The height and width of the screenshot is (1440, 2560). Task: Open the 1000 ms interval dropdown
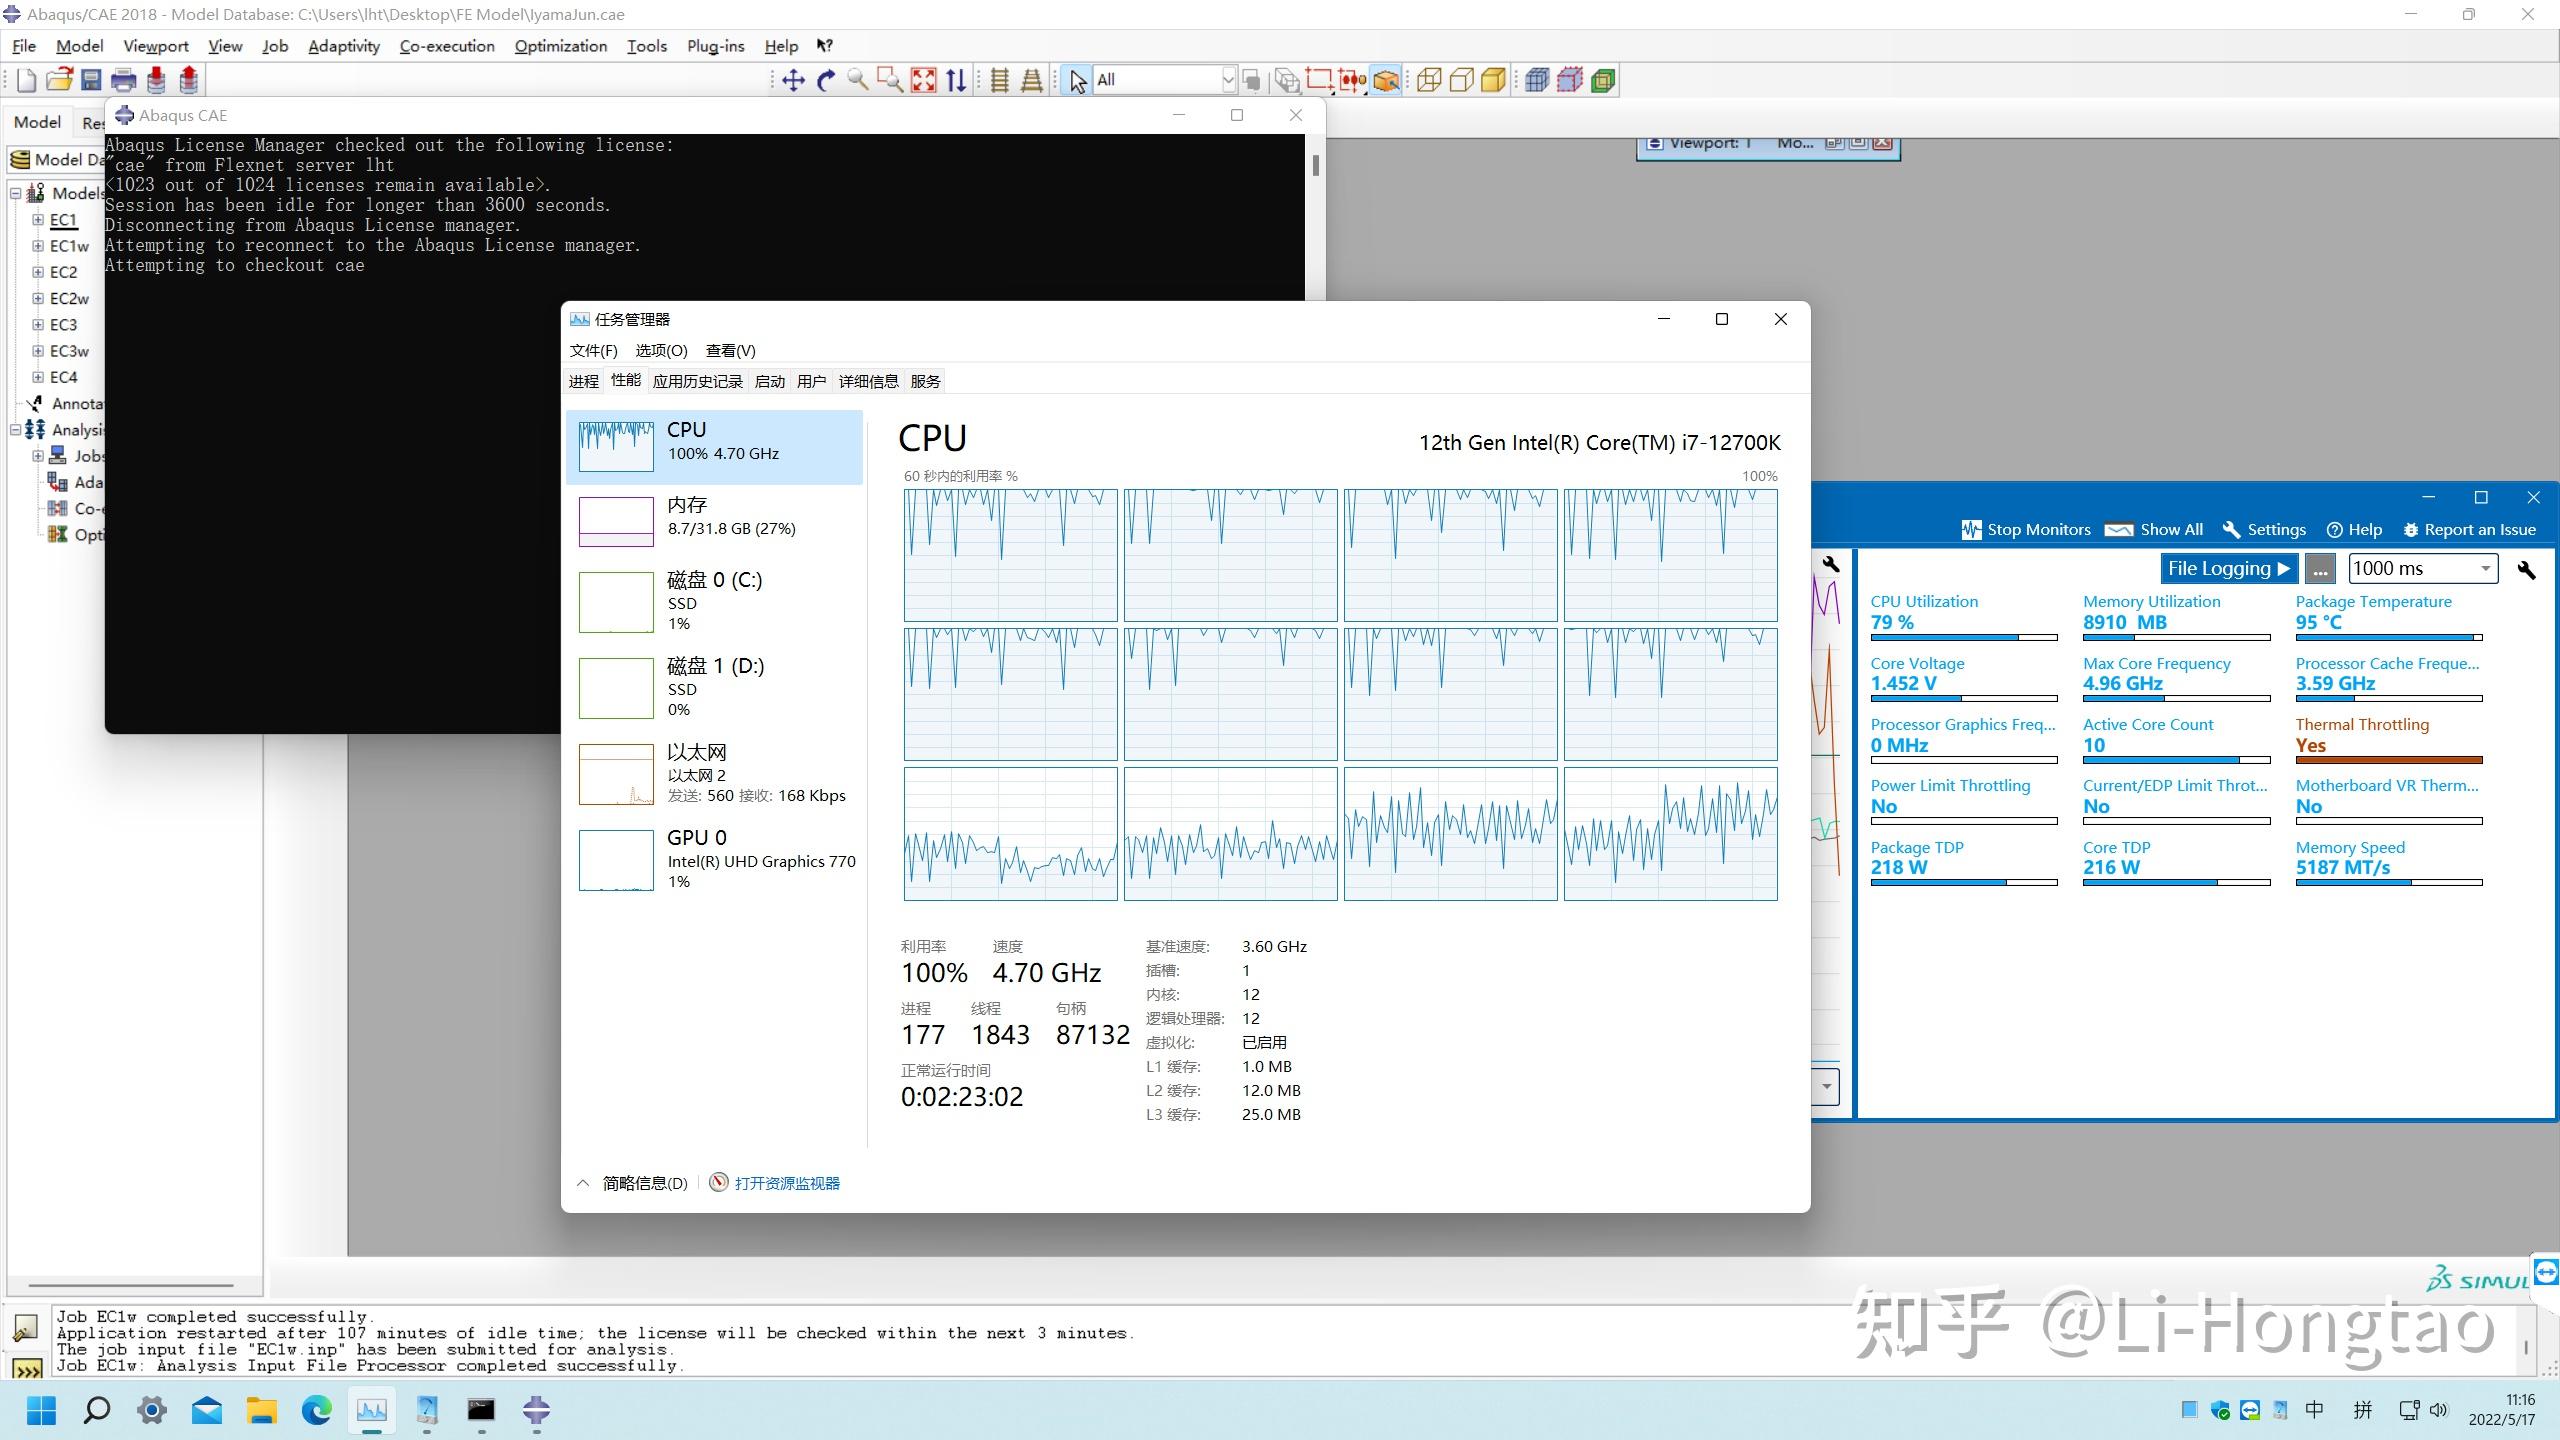click(x=2485, y=568)
